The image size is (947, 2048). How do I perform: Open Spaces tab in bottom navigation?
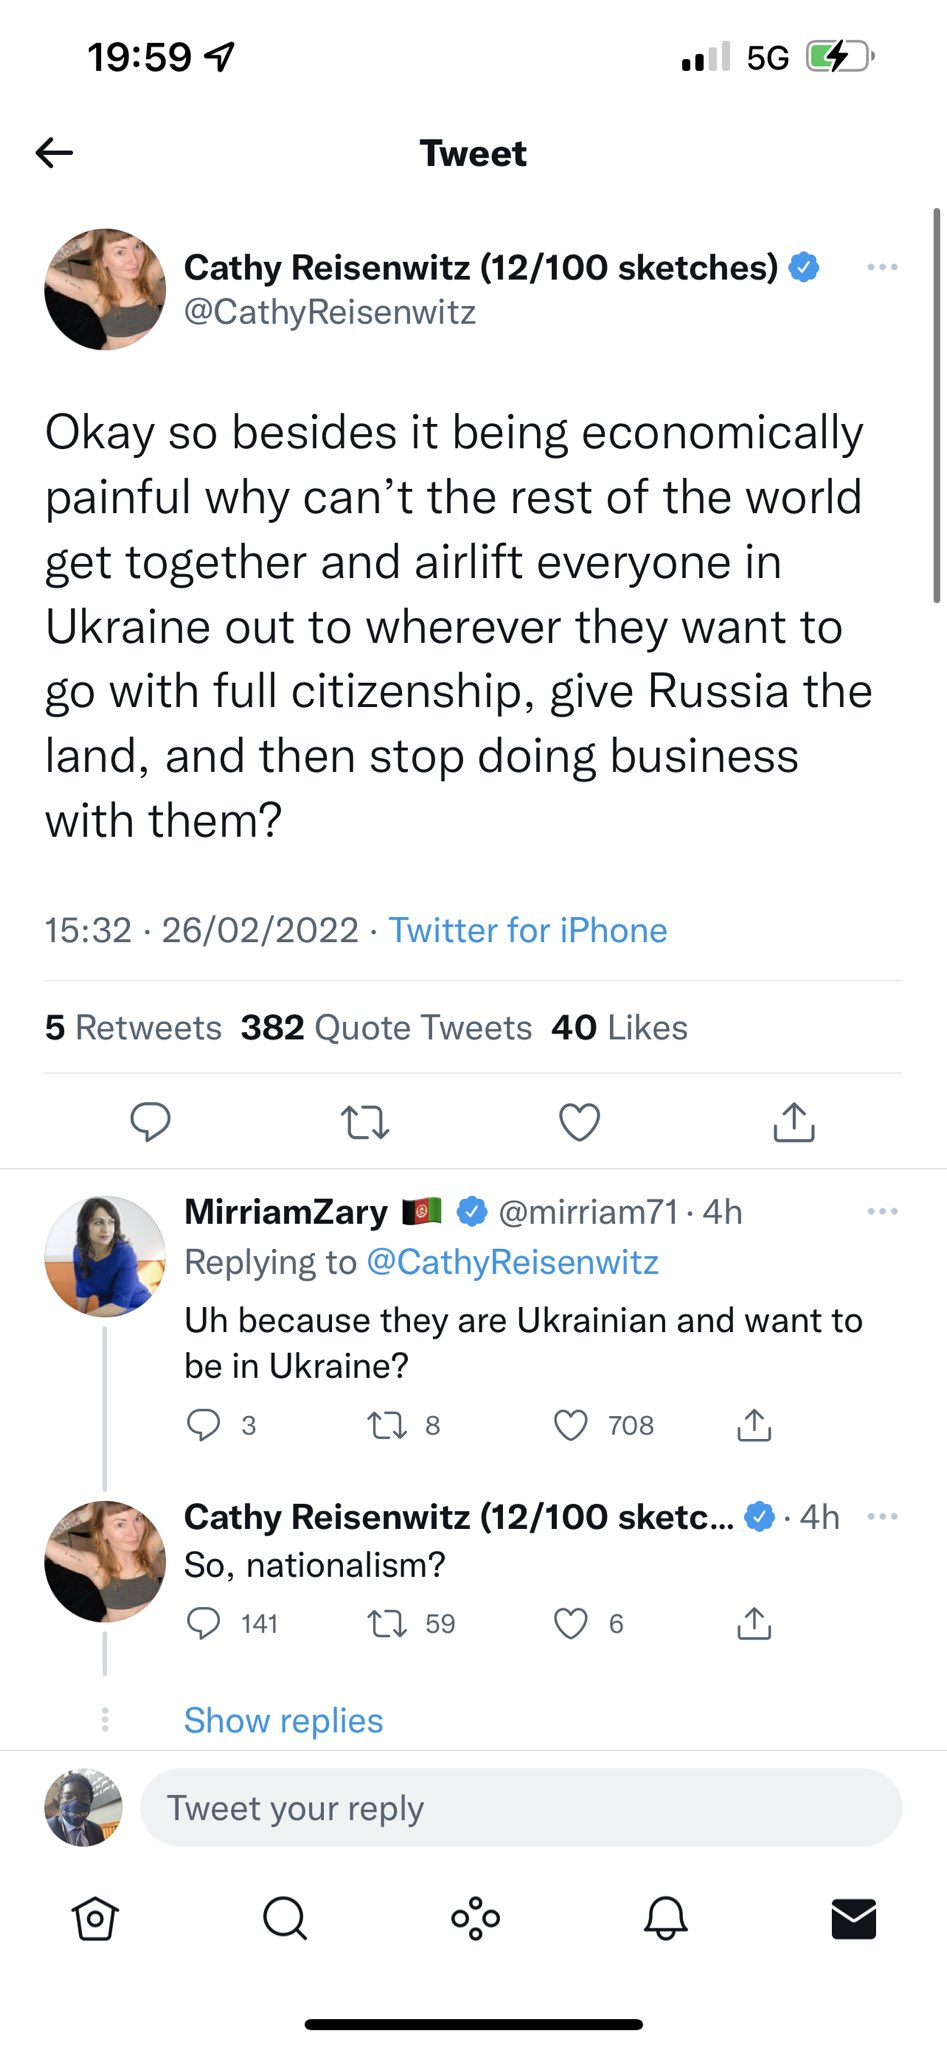[475, 1919]
